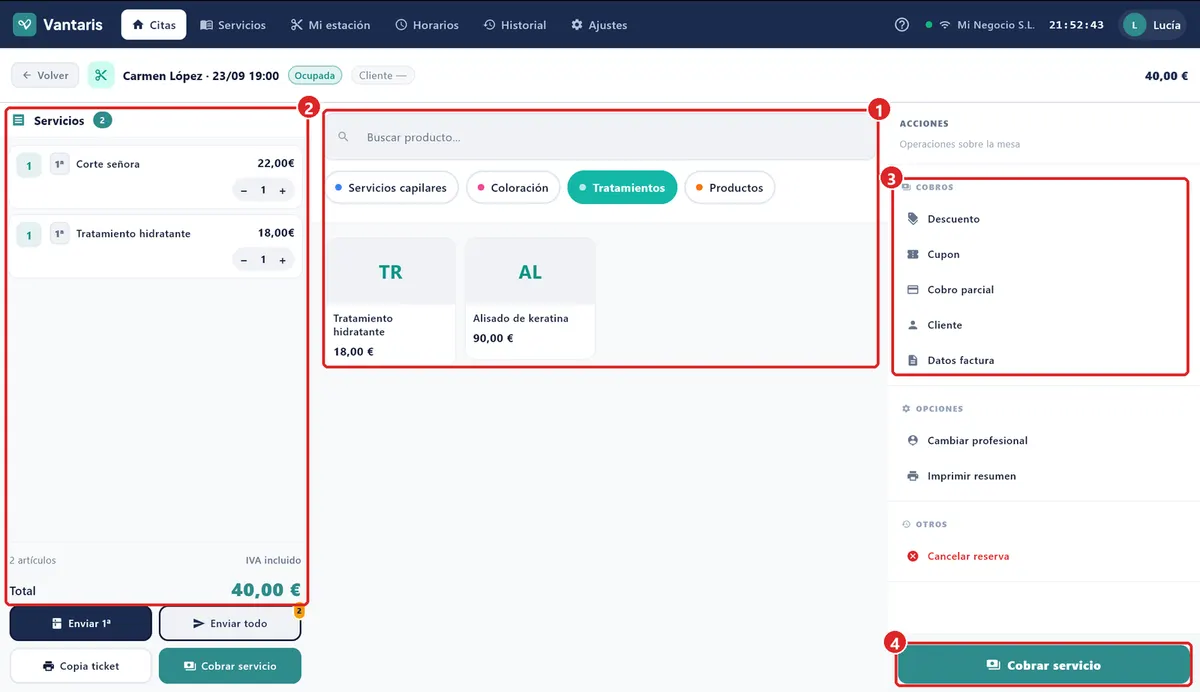The height and width of the screenshot is (692, 1200).
Task: Click the Cupon ticket icon
Action: tap(912, 254)
